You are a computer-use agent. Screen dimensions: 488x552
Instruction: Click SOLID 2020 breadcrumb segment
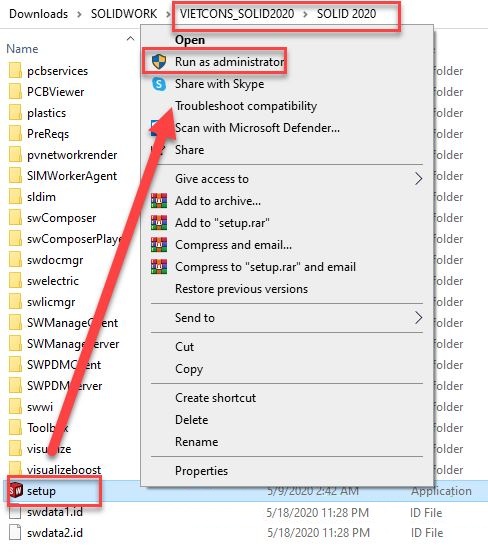[346, 14]
